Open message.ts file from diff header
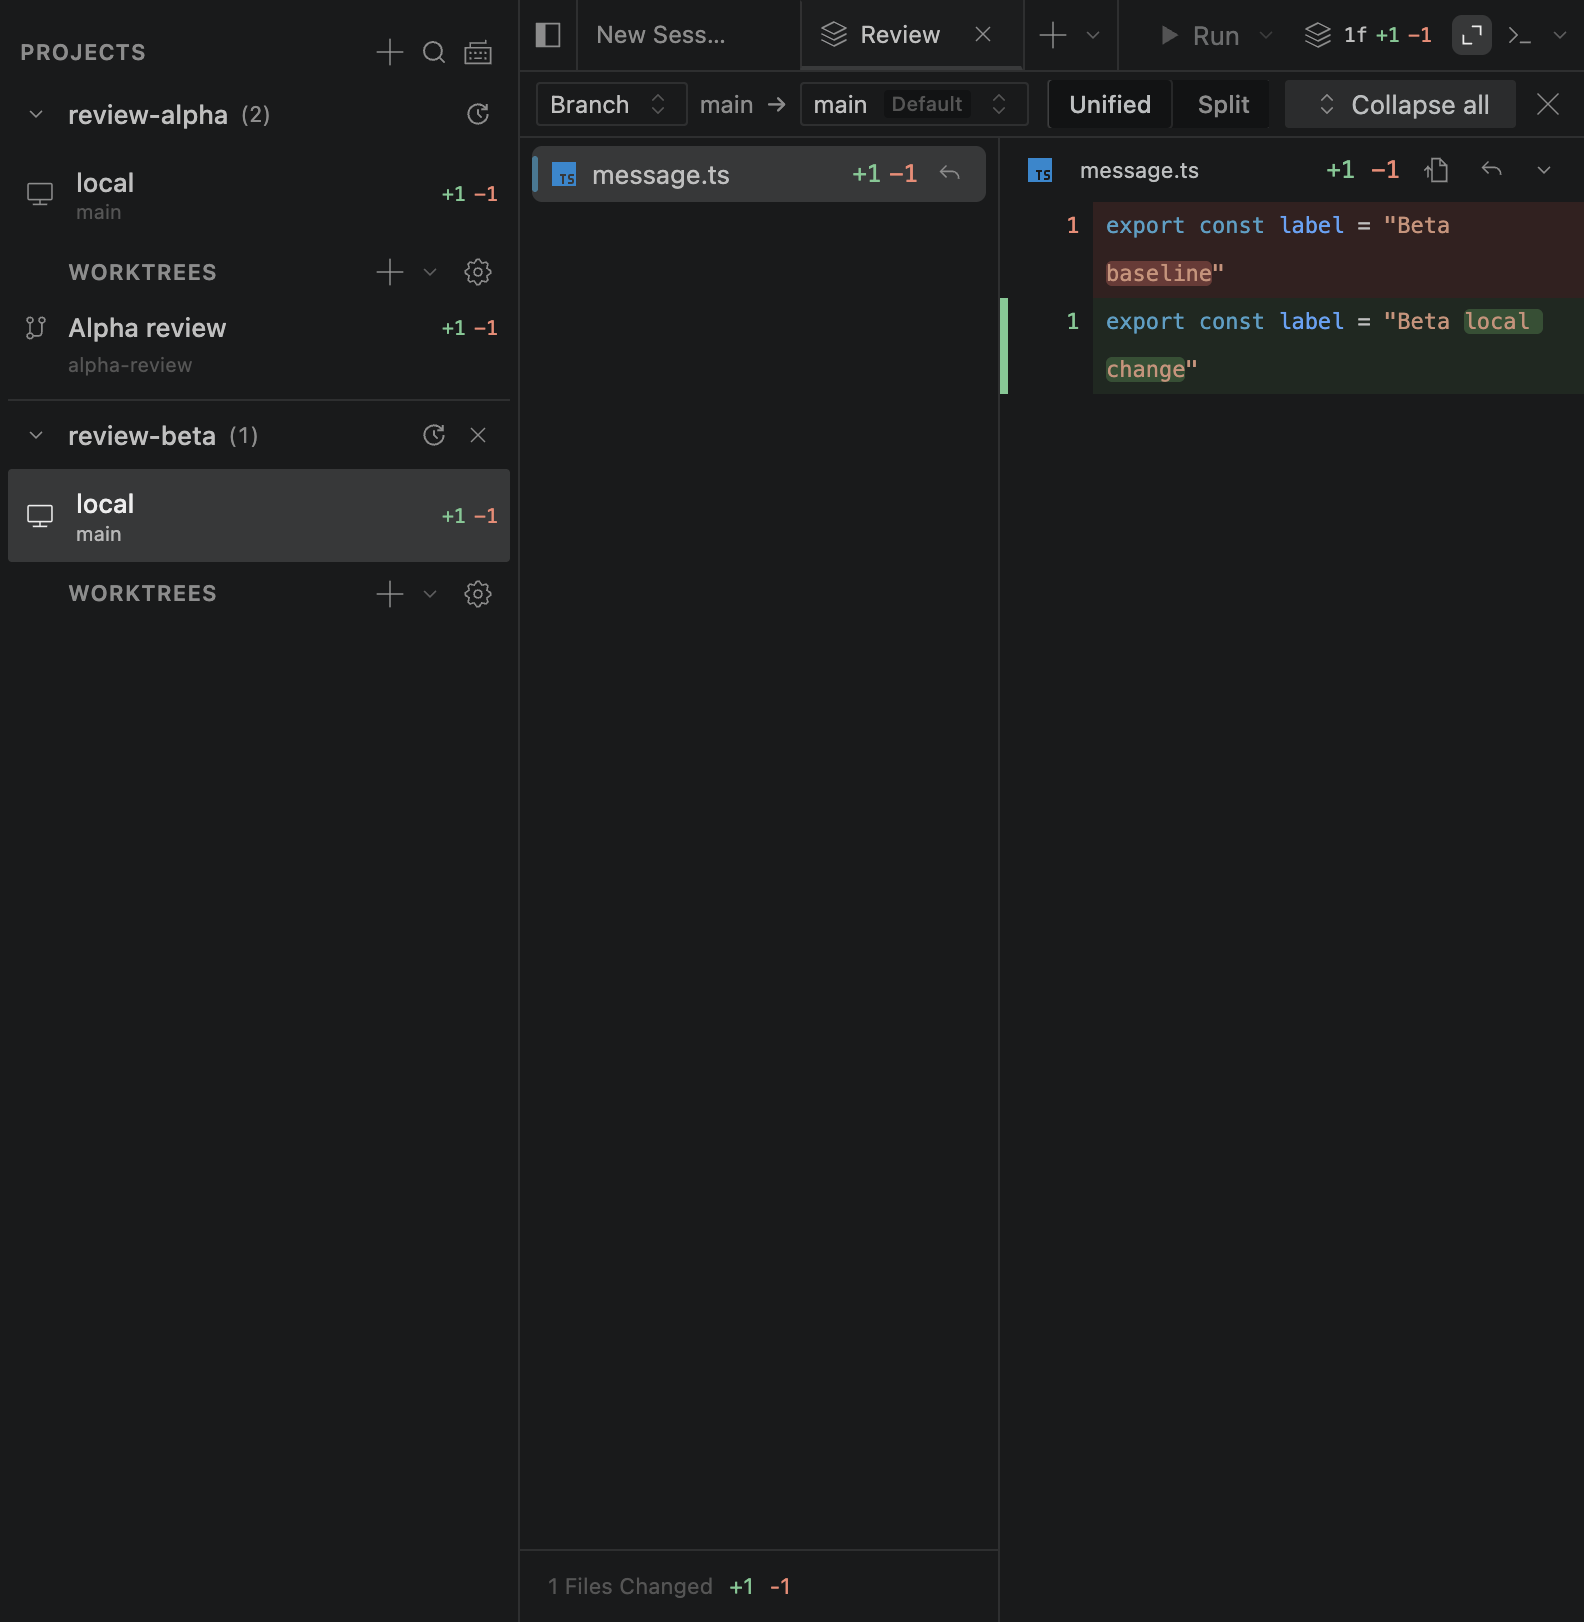Image resolution: width=1584 pixels, height=1622 pixels. point(1437,170)
